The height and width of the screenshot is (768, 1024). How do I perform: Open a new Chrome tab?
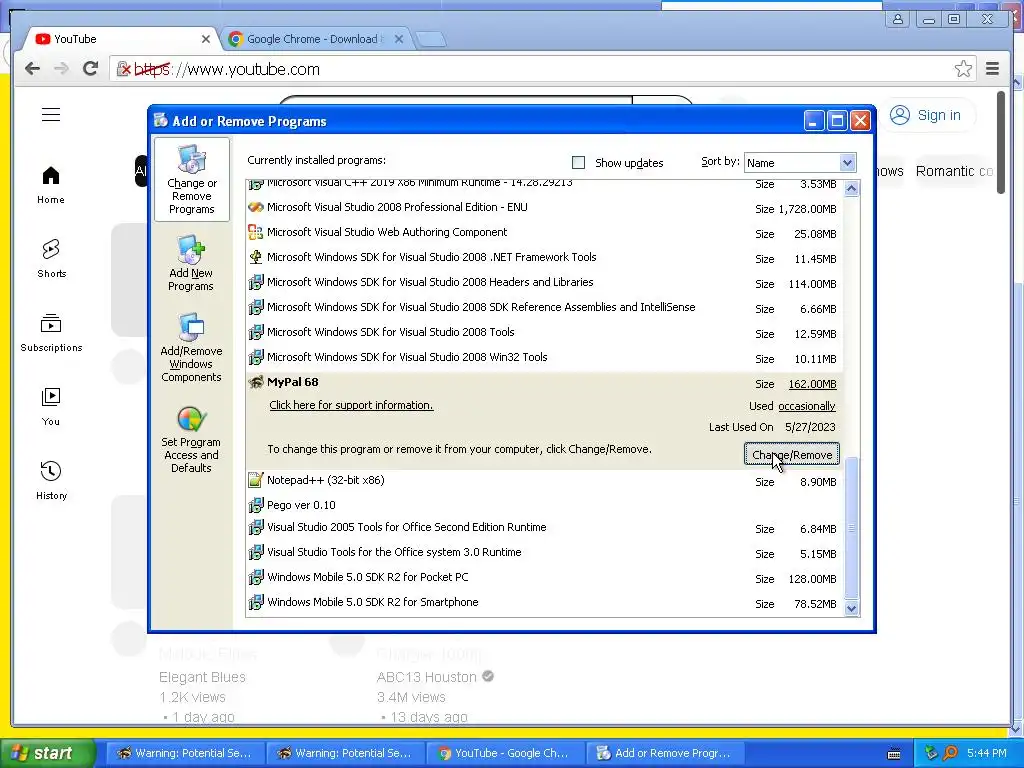[430, 40]
